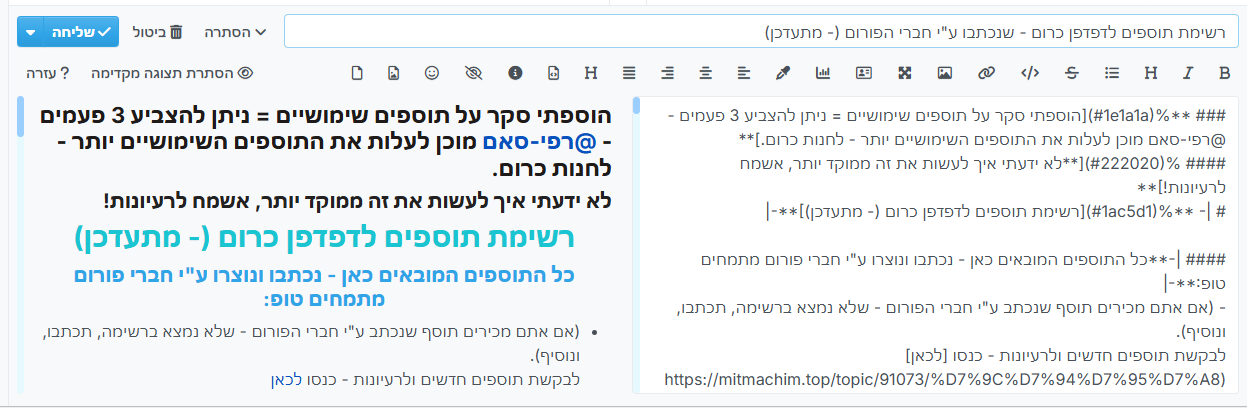Open עזרה formatting help

(49, 73)
